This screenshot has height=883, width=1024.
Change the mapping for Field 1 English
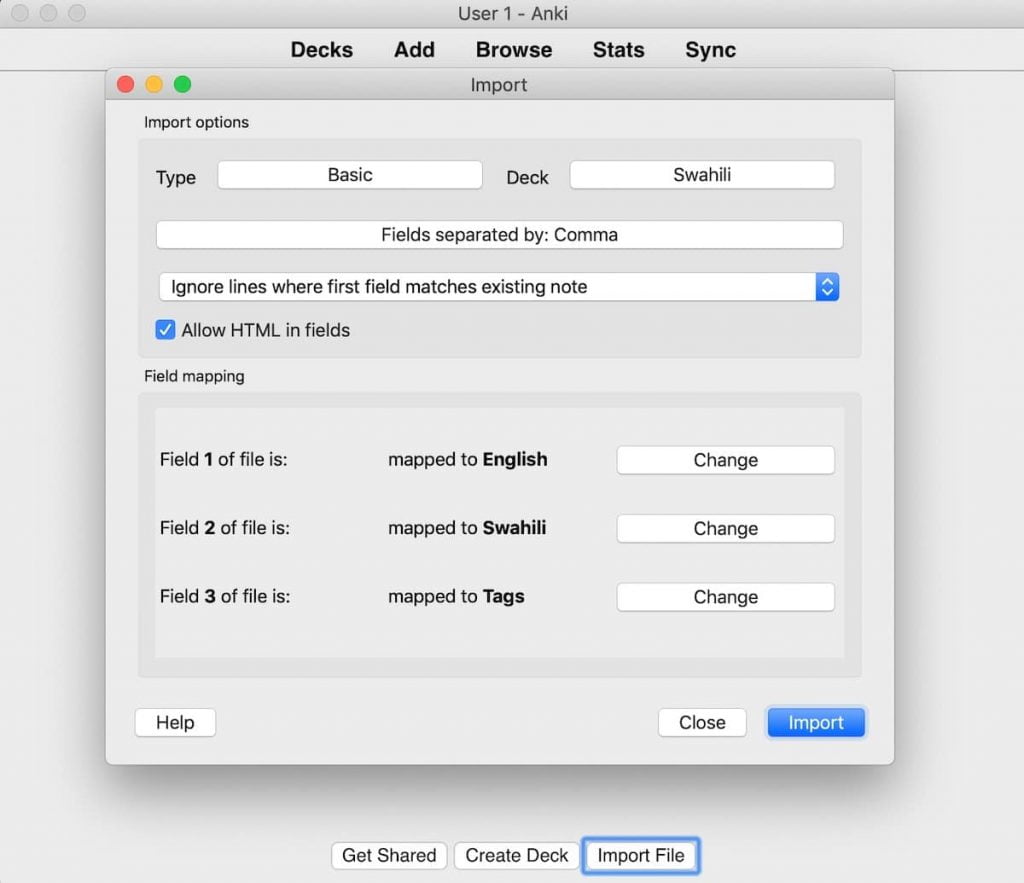725,460
